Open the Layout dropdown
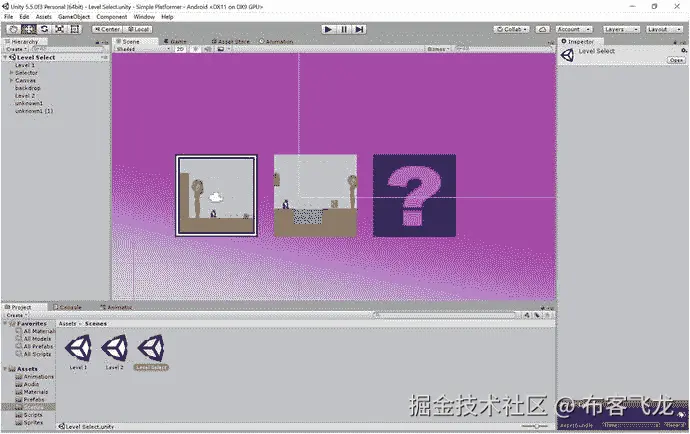The height and width of the screenshot is (434, 690). tap(664, 29)
